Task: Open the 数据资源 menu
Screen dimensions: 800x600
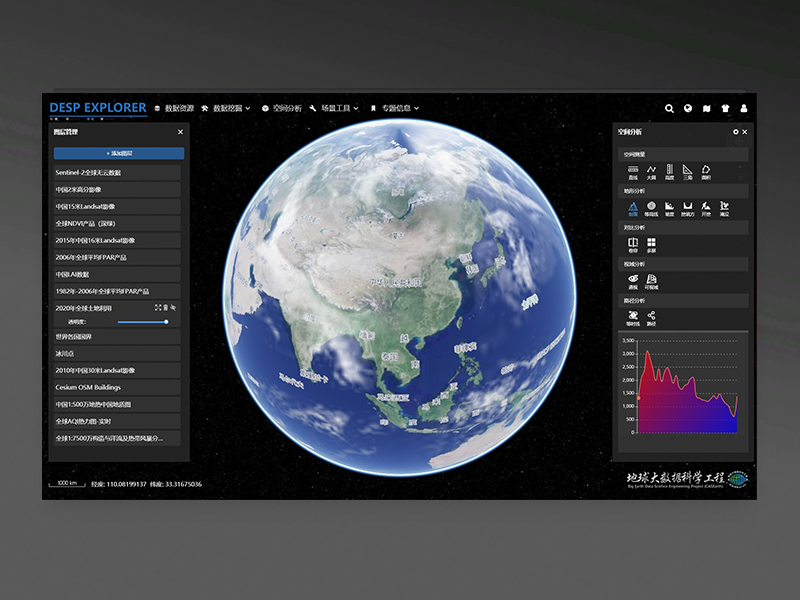Action: (174, 108)
